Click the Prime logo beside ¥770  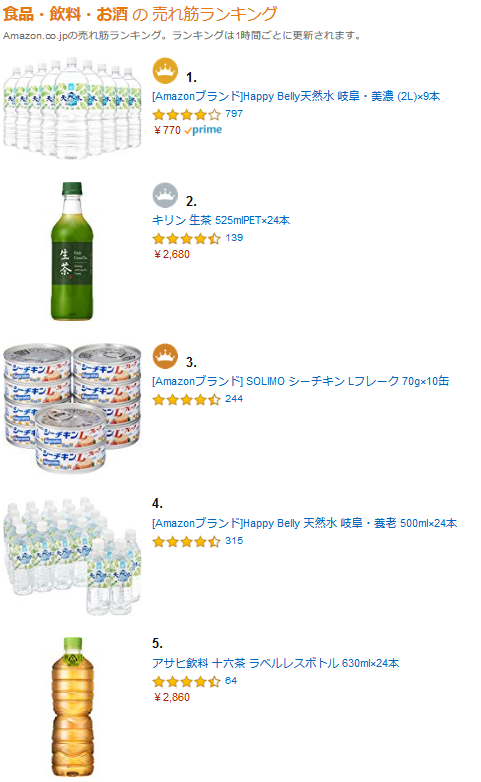203,130
